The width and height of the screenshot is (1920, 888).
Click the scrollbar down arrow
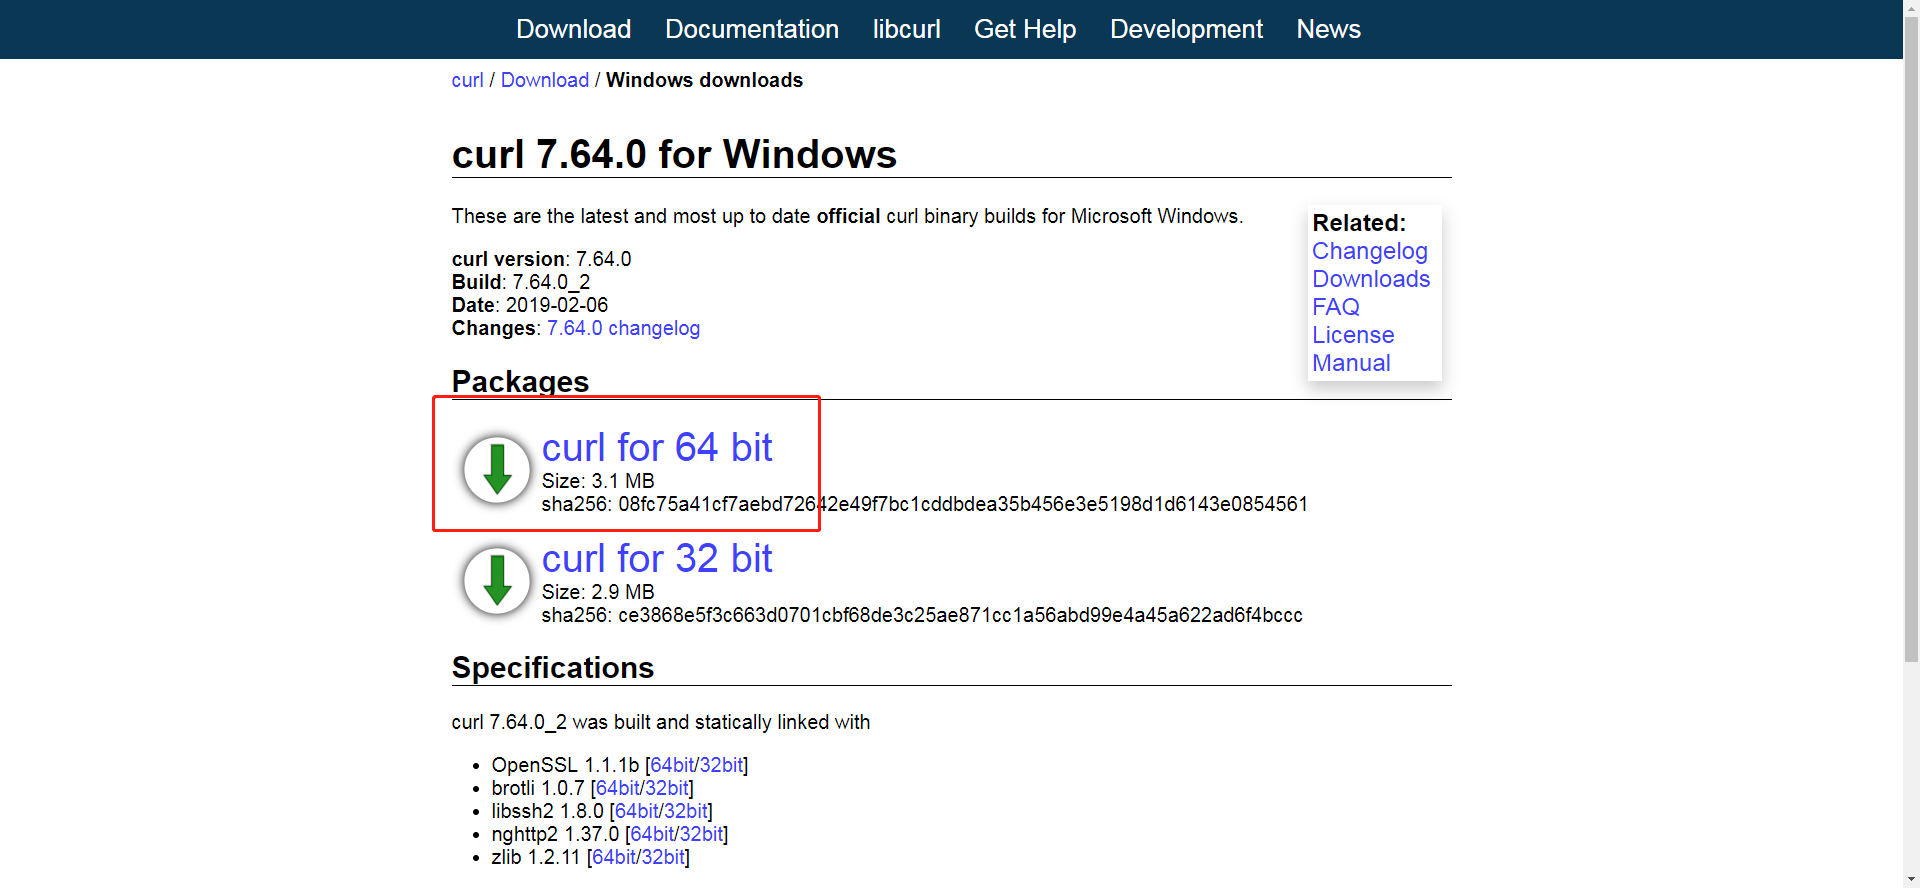pyautogui.click(x=1911, y=879)
